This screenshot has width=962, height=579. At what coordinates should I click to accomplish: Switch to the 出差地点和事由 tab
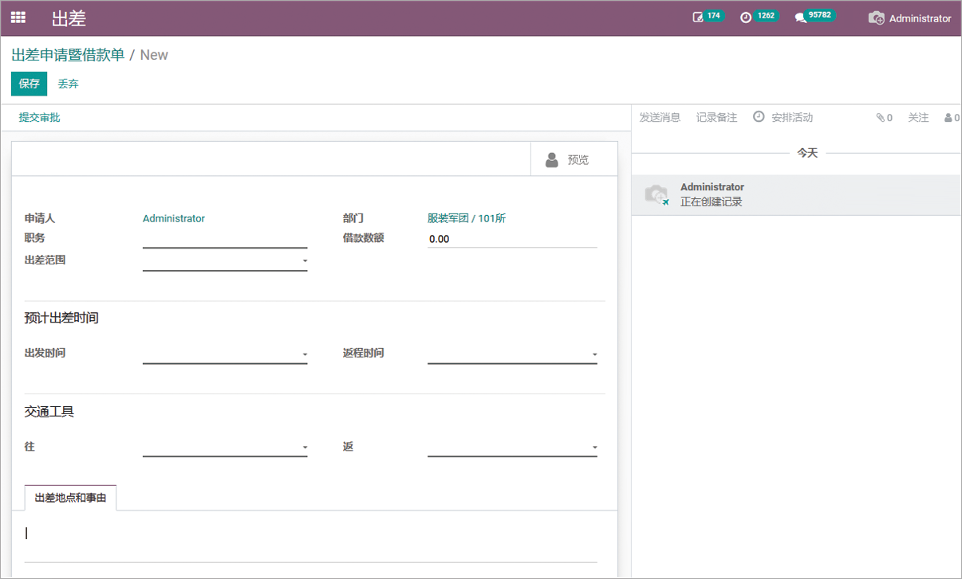coord(70,498)
